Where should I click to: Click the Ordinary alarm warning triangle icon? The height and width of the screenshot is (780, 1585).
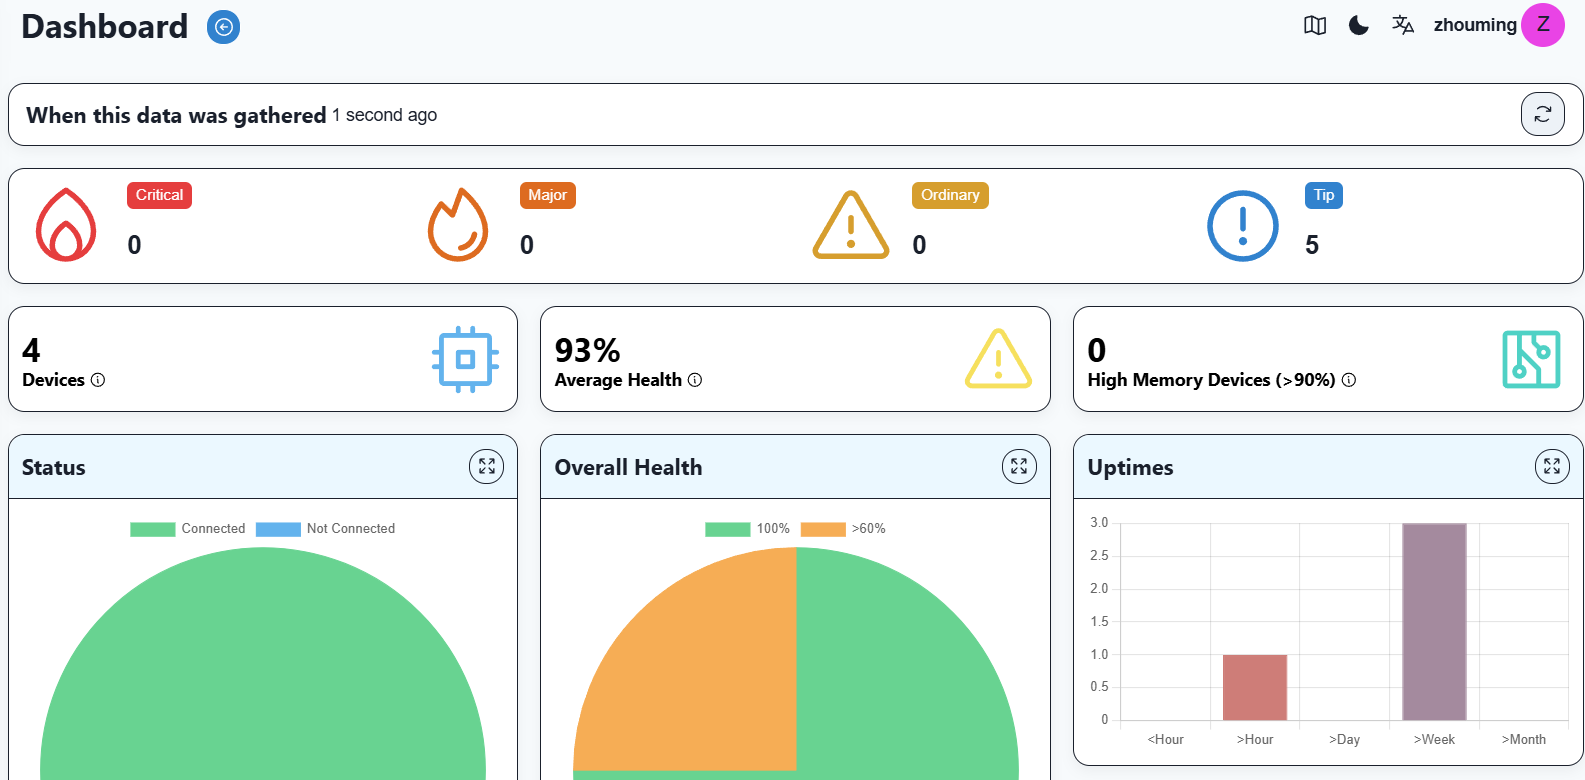point(851,225)
